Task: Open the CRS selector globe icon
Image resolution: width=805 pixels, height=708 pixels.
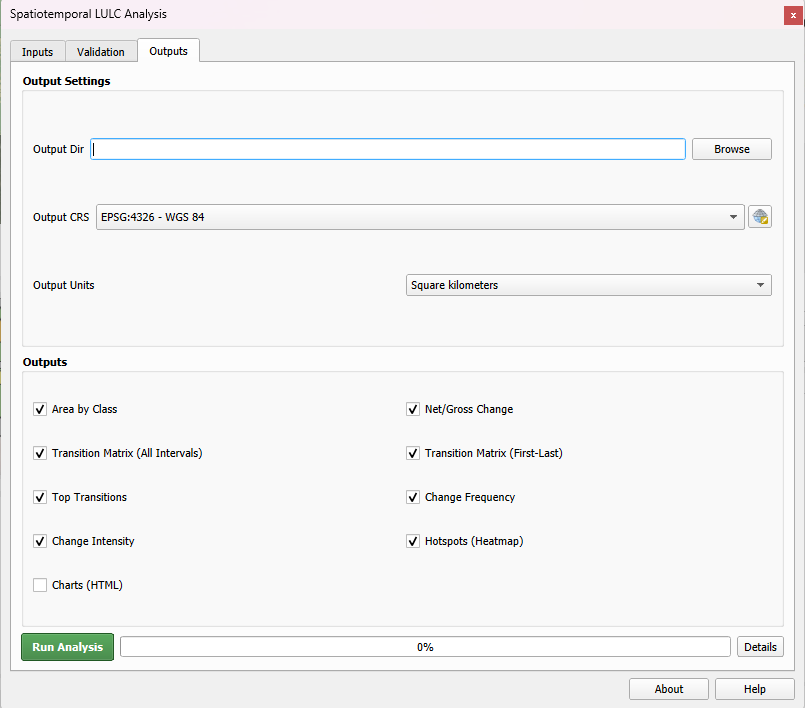Action: pyautogui.click(x=760, y=216)
